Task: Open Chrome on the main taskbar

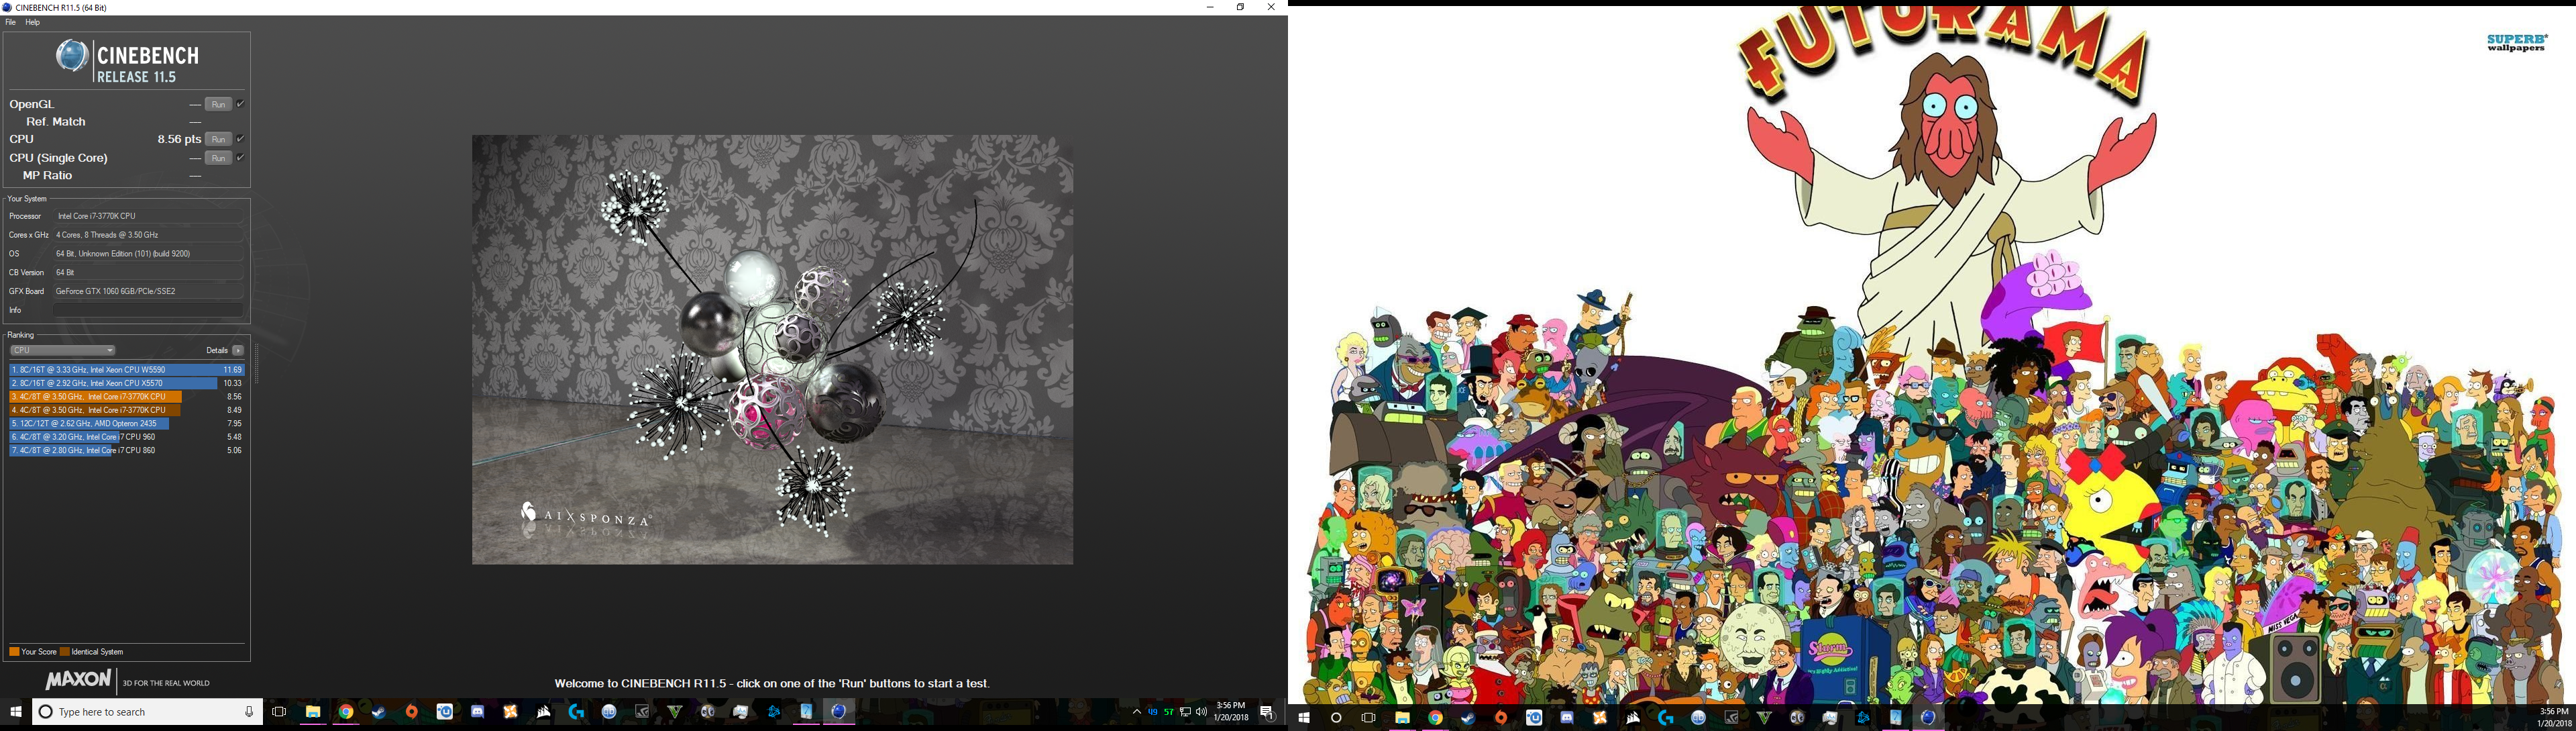Action: pos(346,712)
